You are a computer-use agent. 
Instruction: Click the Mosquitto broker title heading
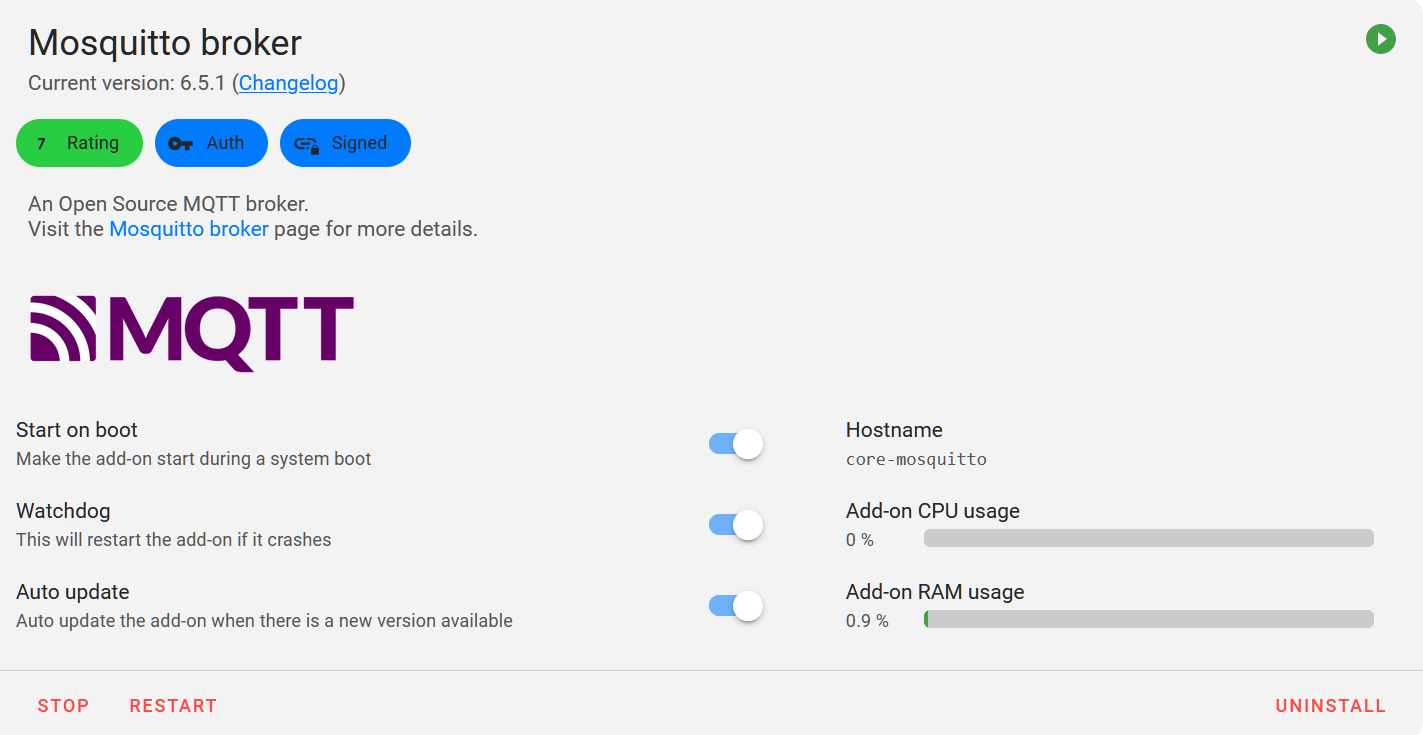tap(165, 42)
